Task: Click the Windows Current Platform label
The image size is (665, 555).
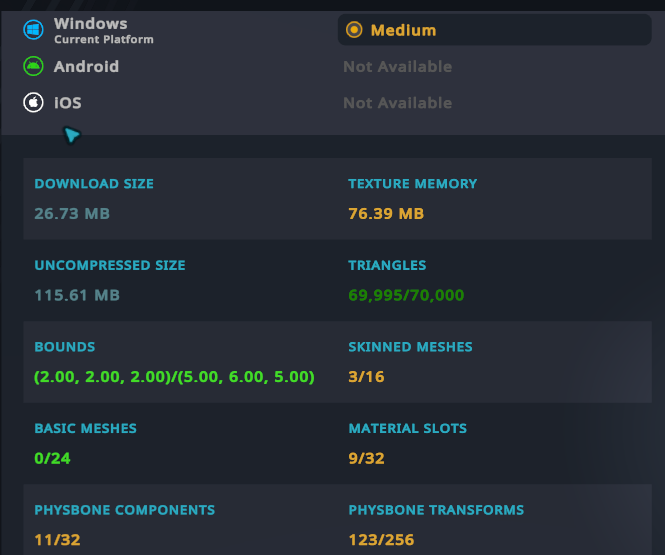Action: tap(103, 30)
